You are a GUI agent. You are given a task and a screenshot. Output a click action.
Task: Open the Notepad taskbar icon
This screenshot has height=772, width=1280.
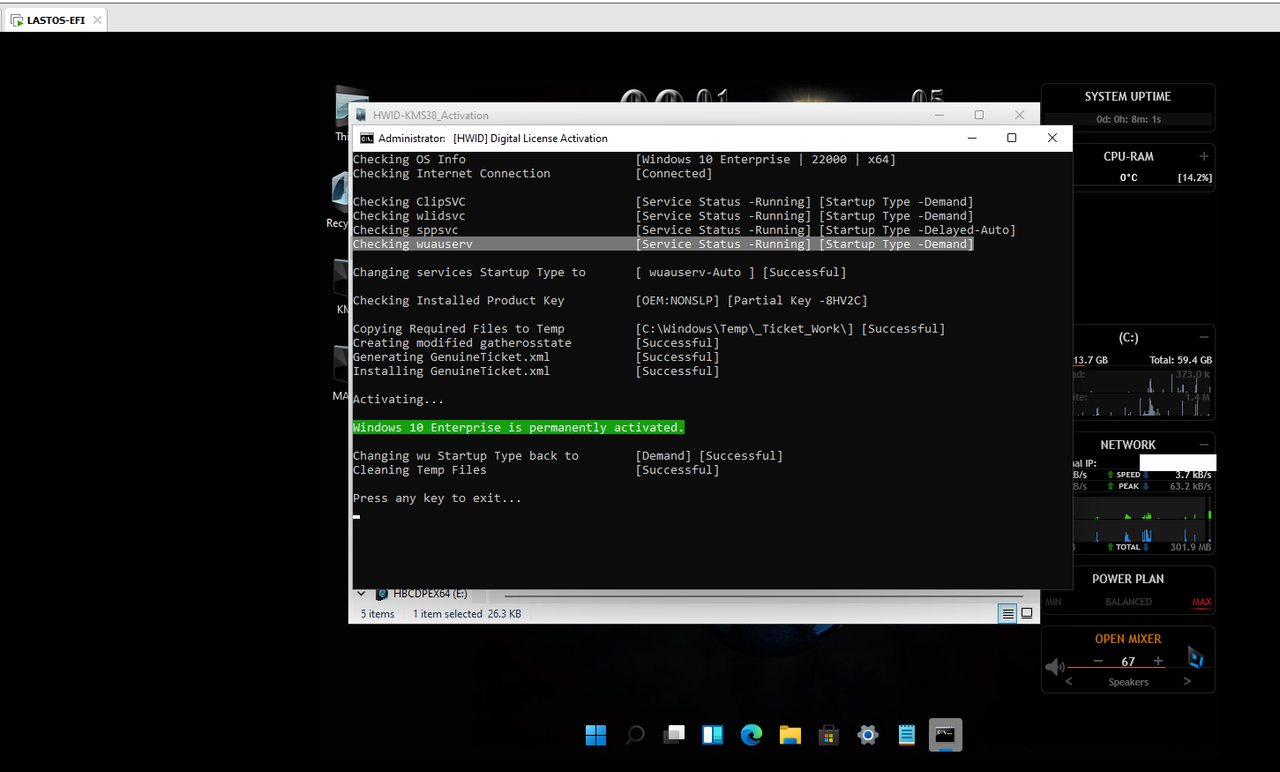click(x=906, y=736)
